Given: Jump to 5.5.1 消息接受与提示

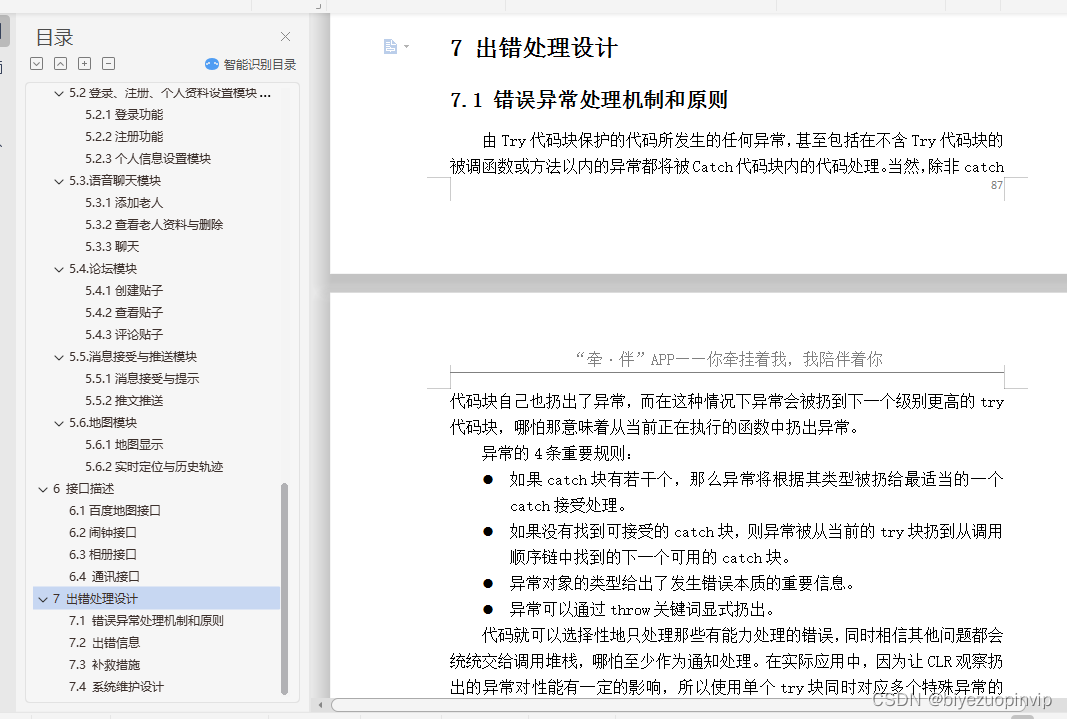Looking at the screenshot, I should 142,378.
